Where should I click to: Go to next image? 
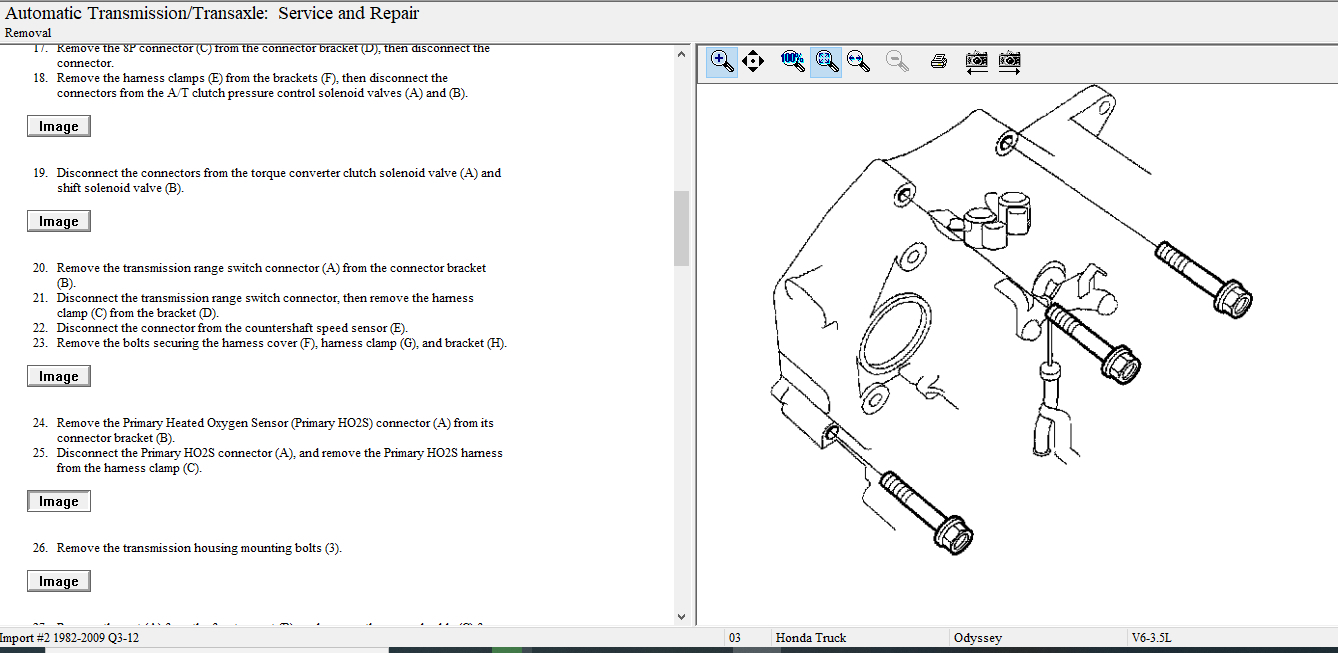pos(1010,61)
